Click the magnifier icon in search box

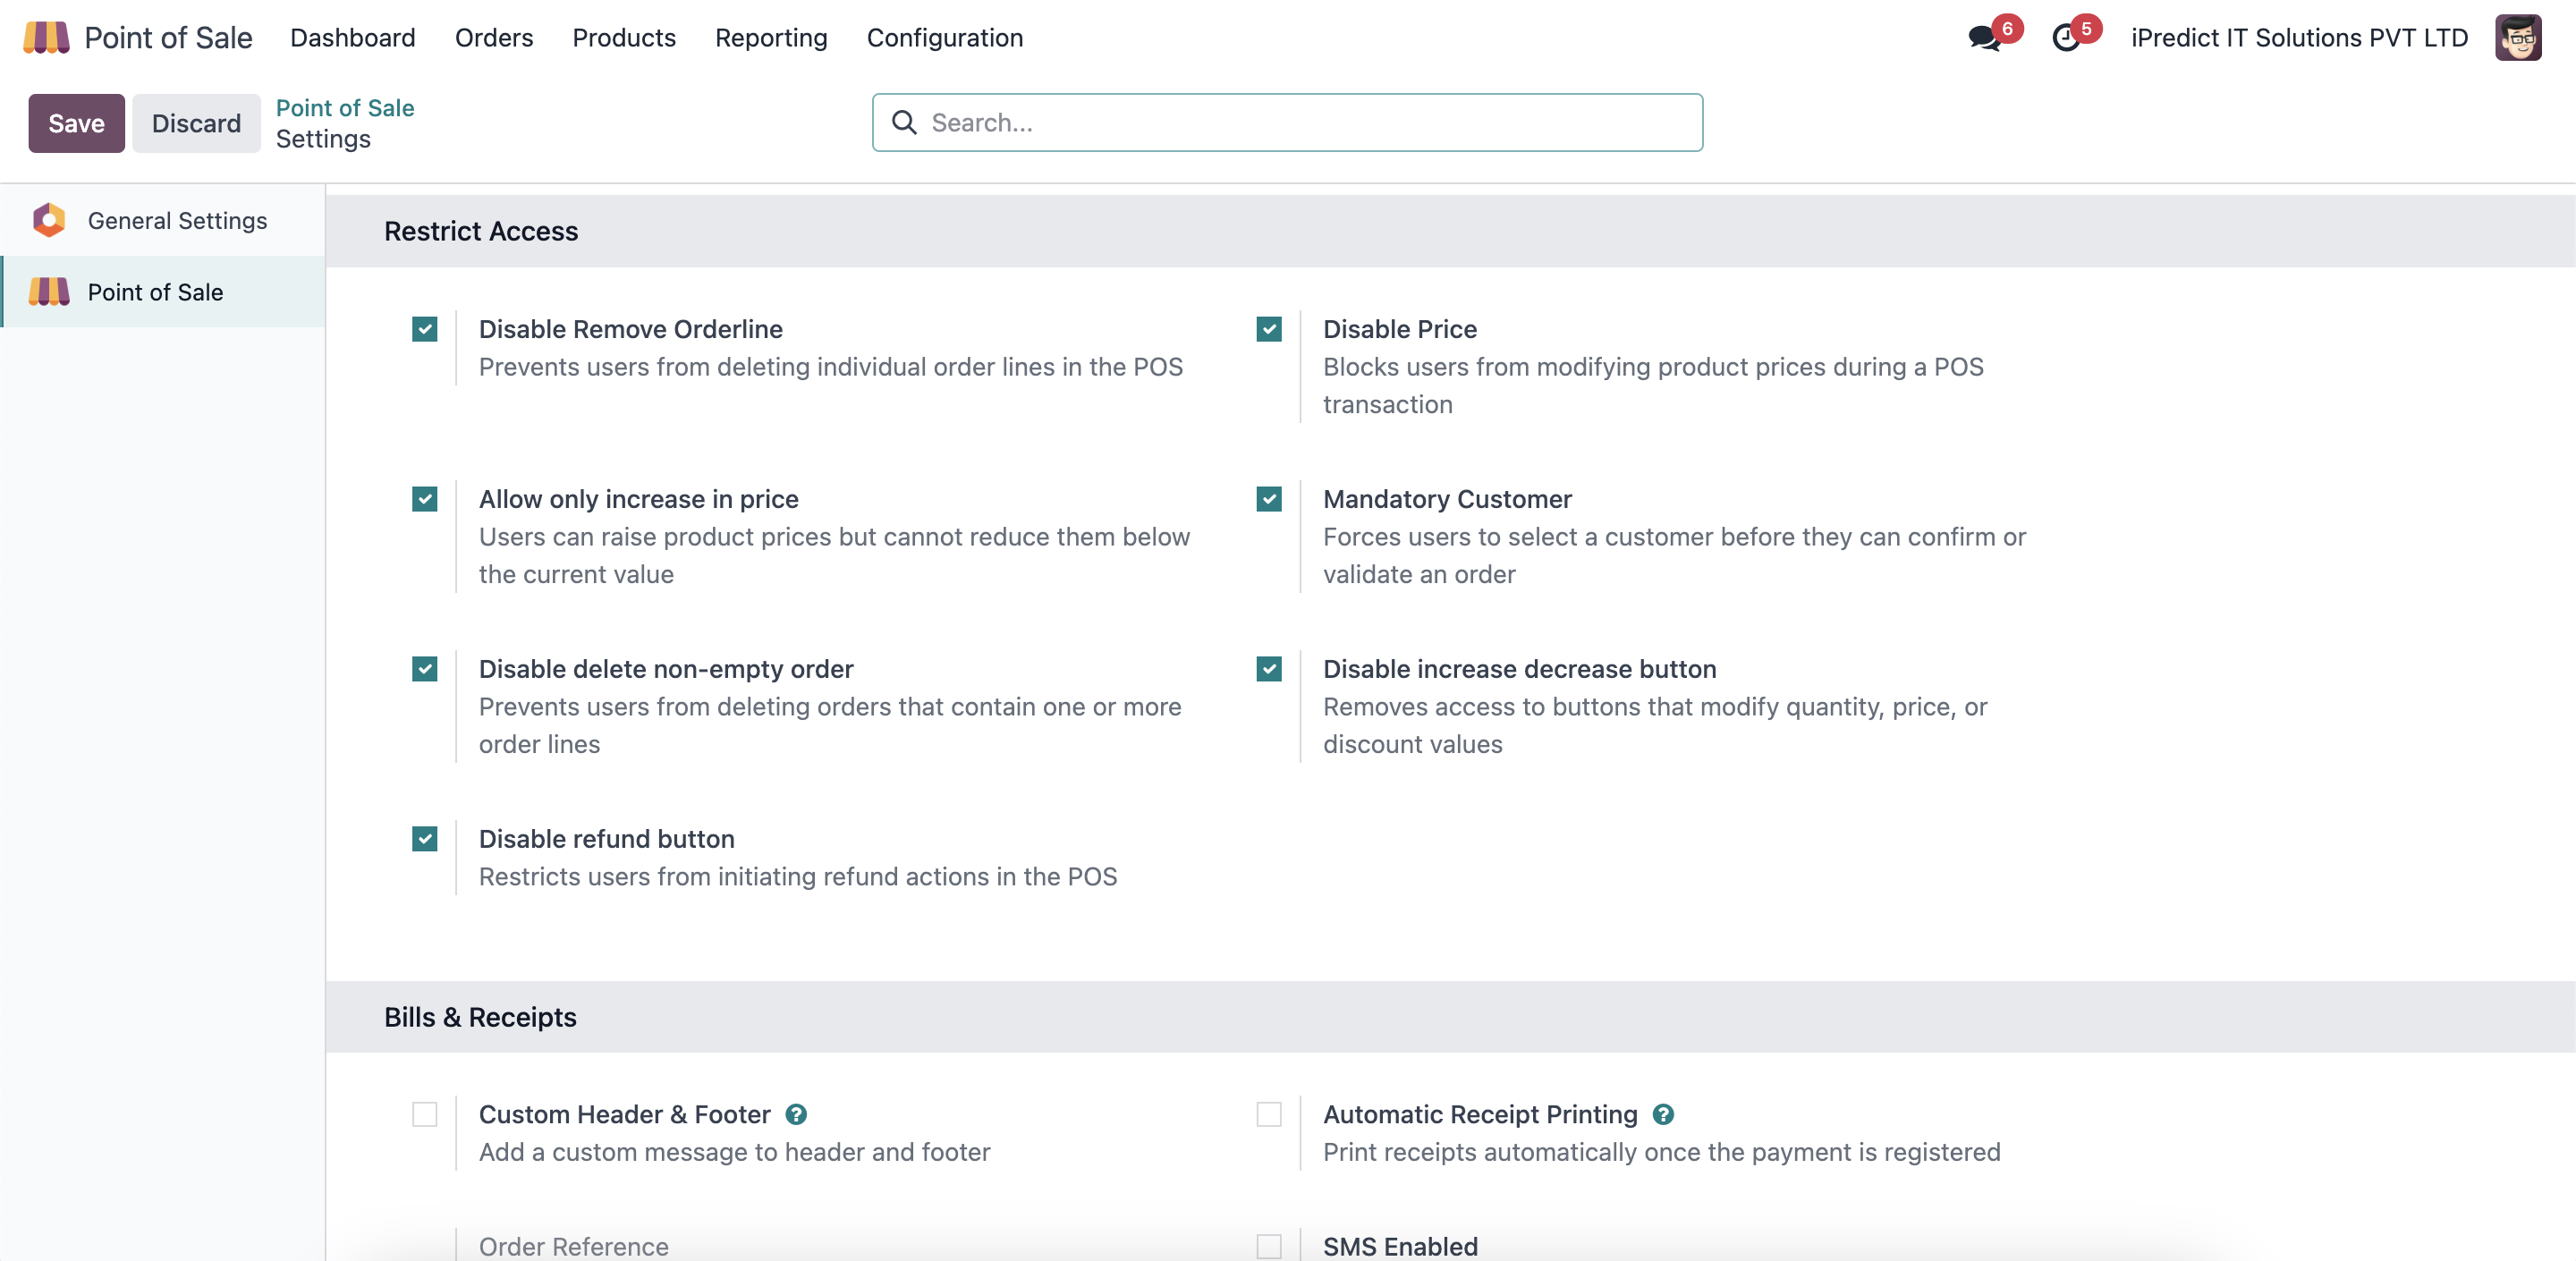(x=904, y=122)
